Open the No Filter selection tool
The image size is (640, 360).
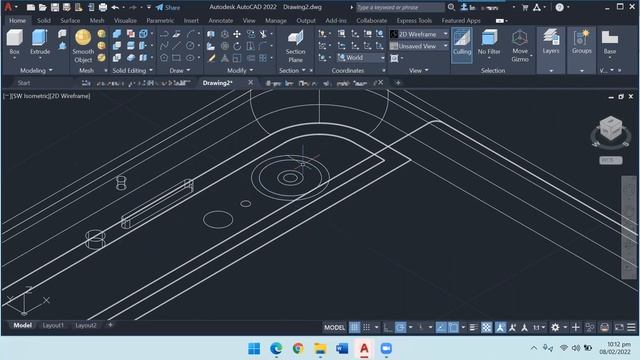[489, 43]
